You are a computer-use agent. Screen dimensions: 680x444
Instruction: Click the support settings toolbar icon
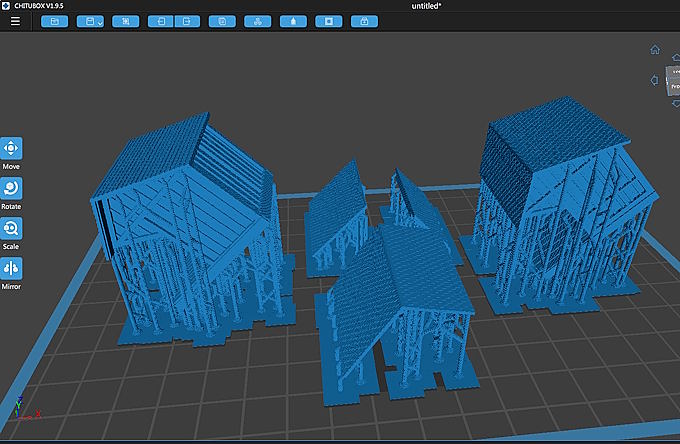(293, 21)
